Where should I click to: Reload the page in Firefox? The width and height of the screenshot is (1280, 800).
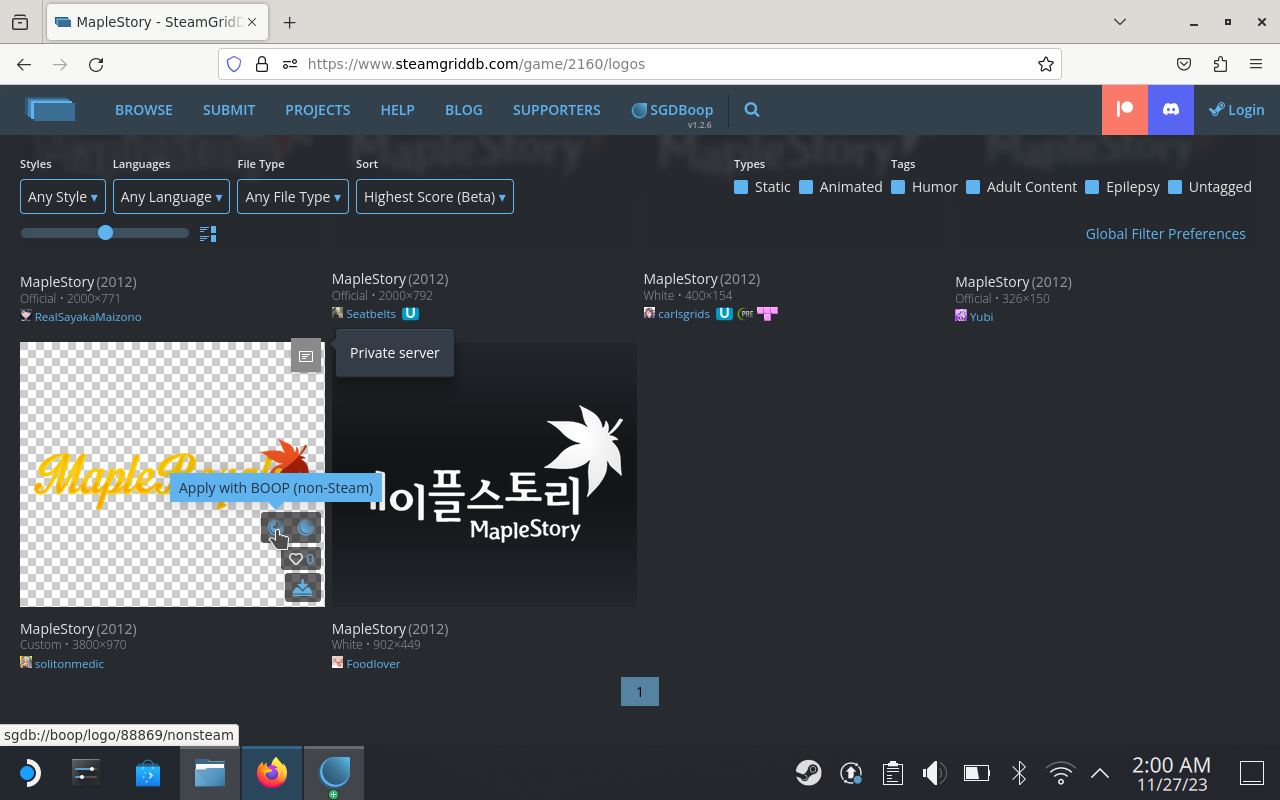click(96, 64)
